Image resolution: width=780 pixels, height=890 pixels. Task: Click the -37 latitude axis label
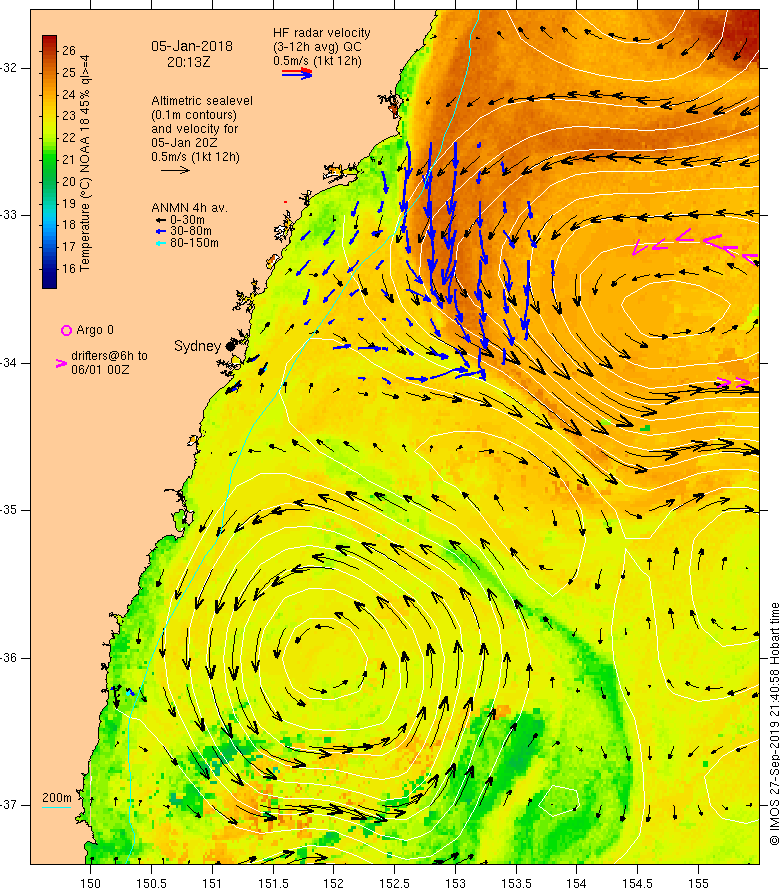pos(9,805)
